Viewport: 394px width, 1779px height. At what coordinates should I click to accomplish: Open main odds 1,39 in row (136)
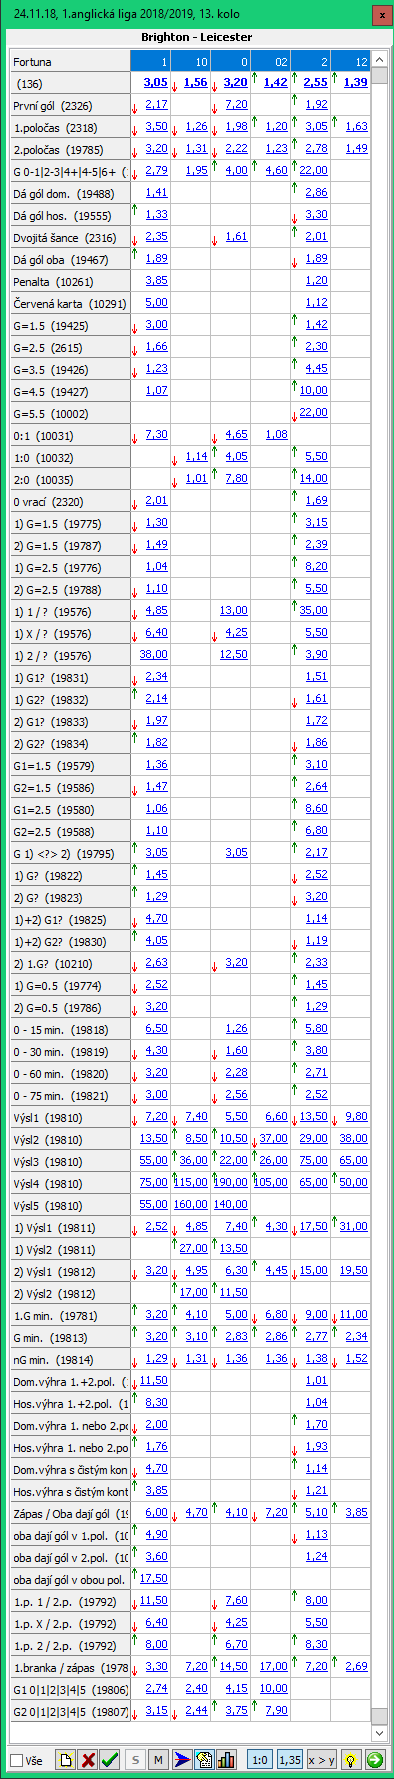(355, 82)
